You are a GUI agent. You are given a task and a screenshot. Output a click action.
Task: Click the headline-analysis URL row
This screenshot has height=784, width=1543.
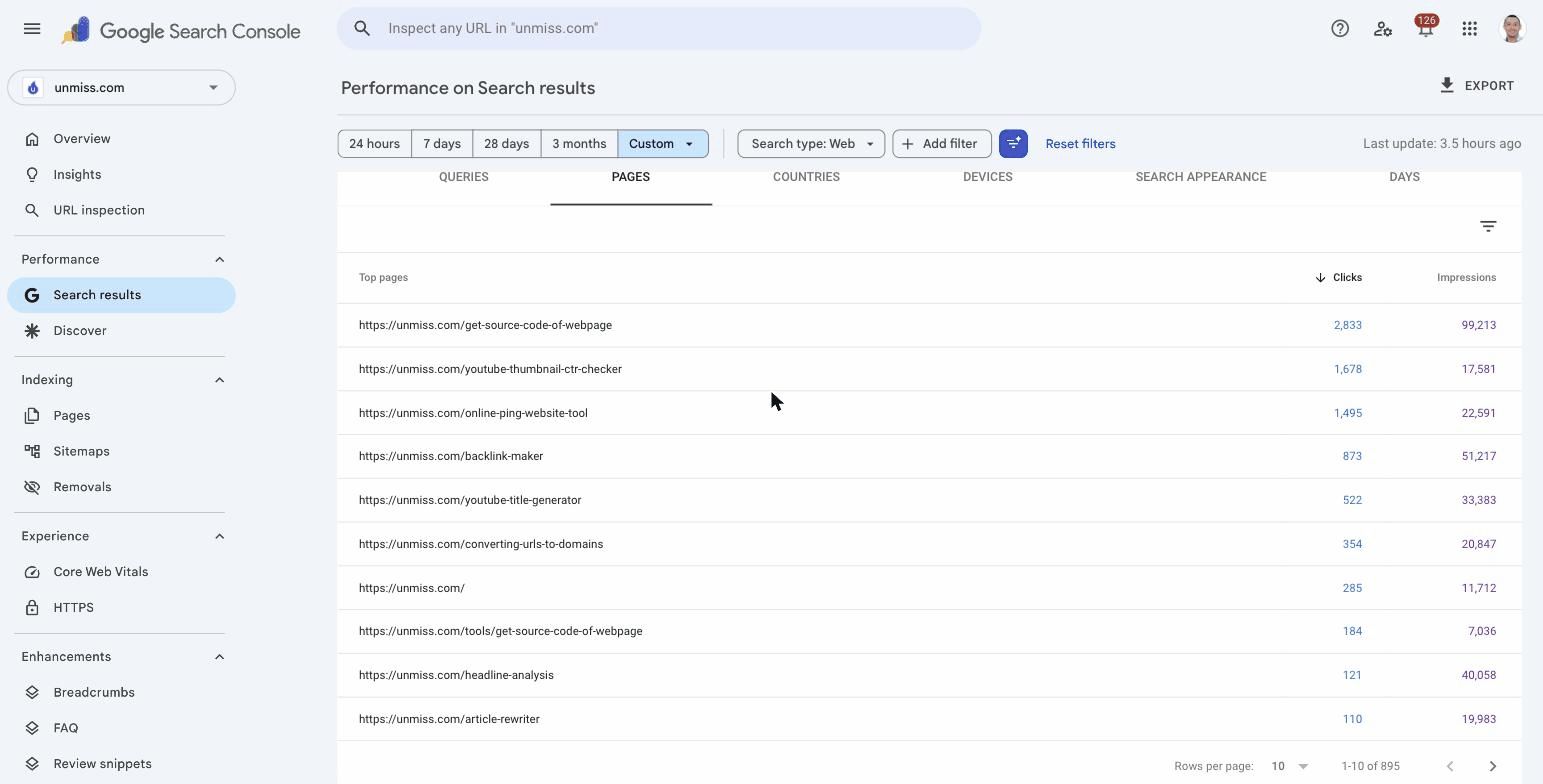(929, 676)
